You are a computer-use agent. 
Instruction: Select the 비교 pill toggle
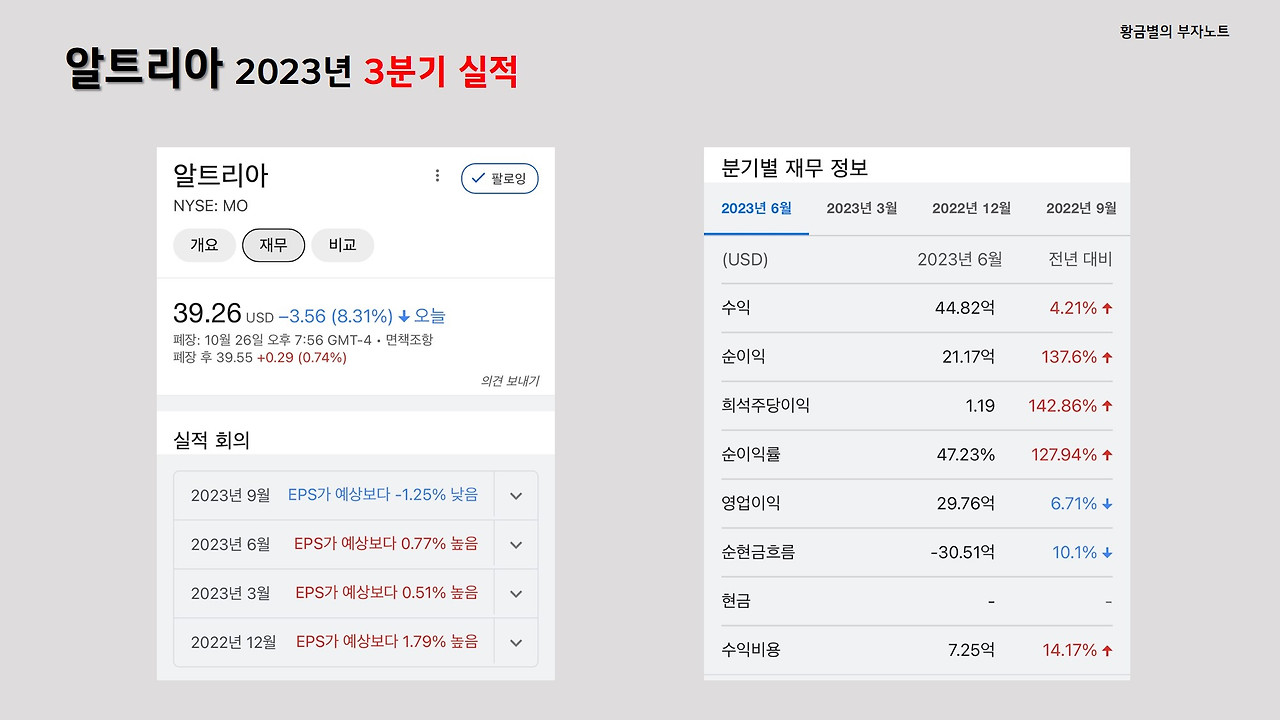point(343,245)
